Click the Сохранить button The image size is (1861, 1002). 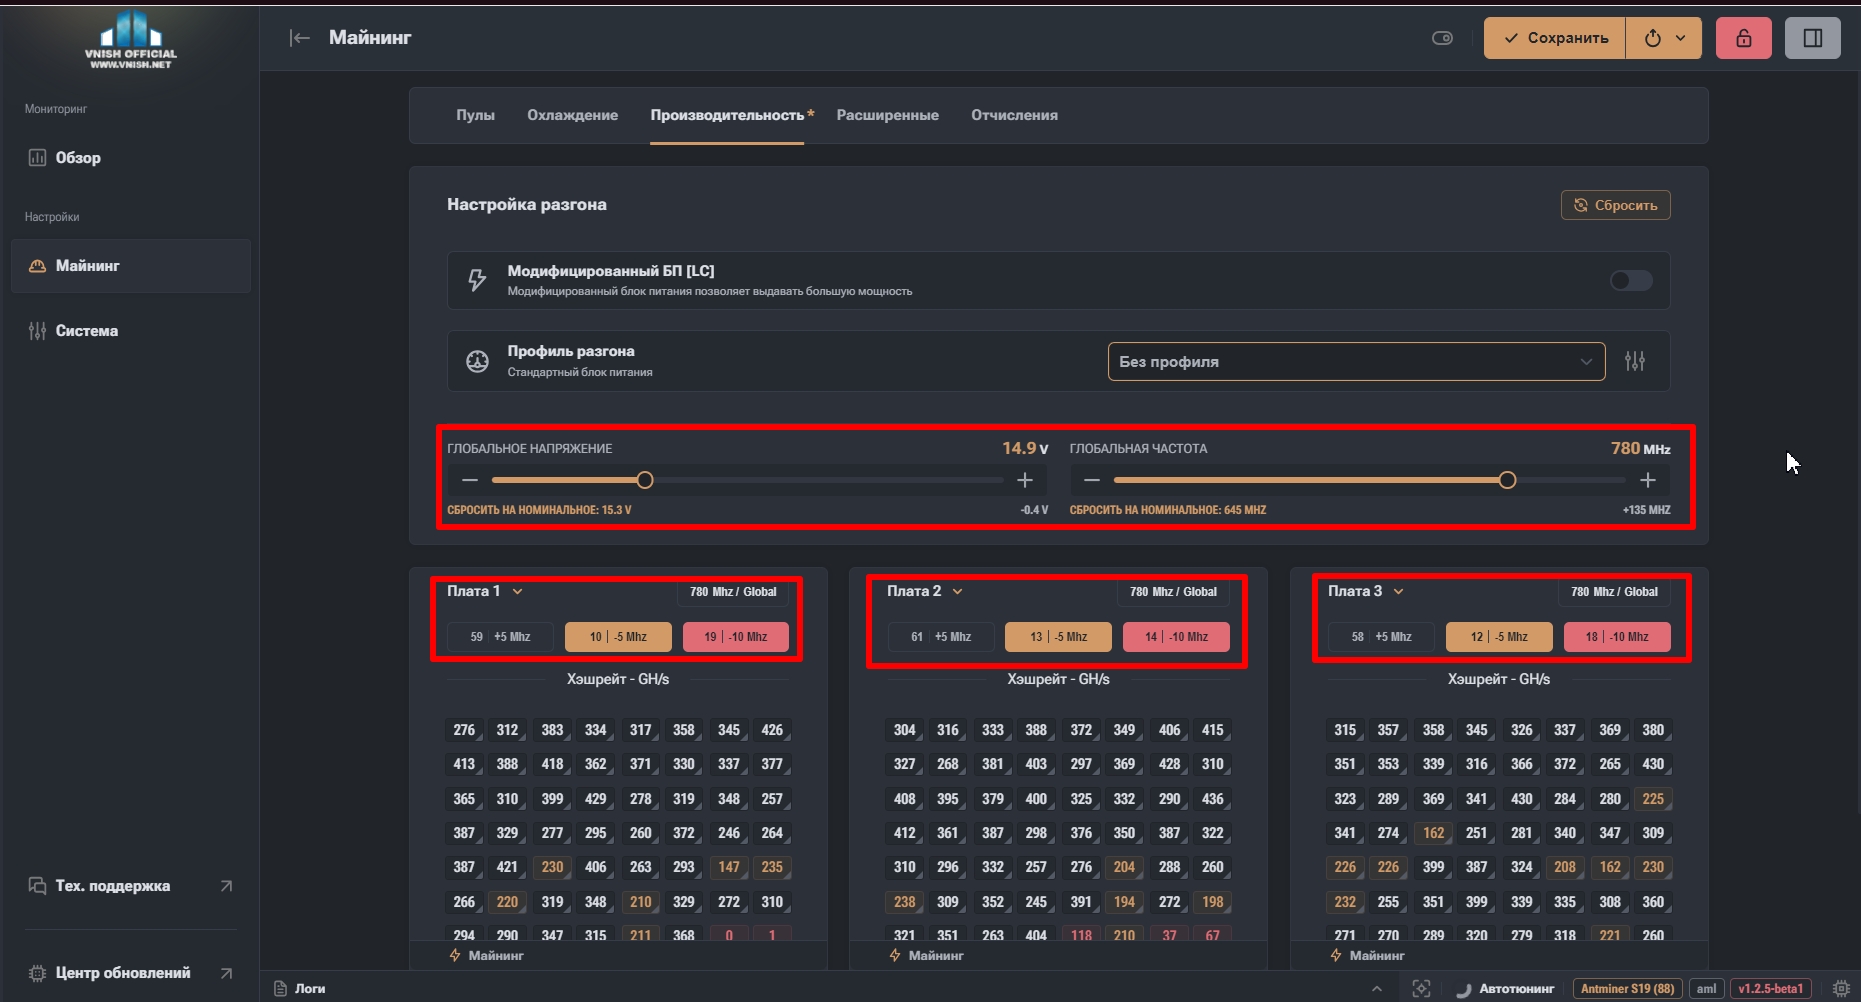pyautogui.click(x=1555, y=38)
